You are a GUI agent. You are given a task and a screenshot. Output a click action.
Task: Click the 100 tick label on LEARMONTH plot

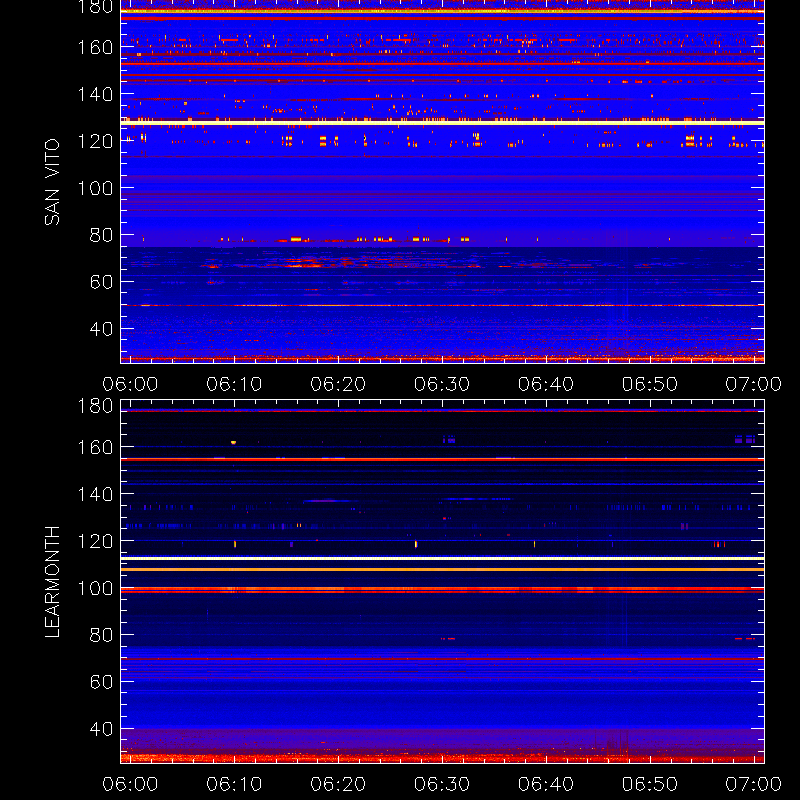pos(95,588)
